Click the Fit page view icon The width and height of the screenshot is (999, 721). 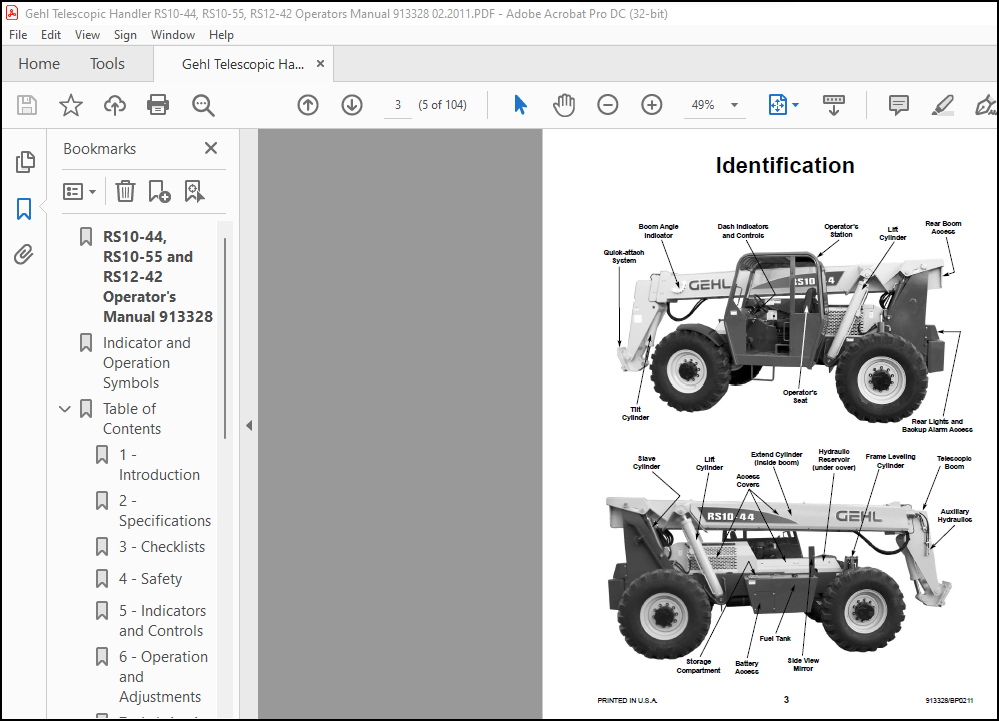tap(778, 104)
